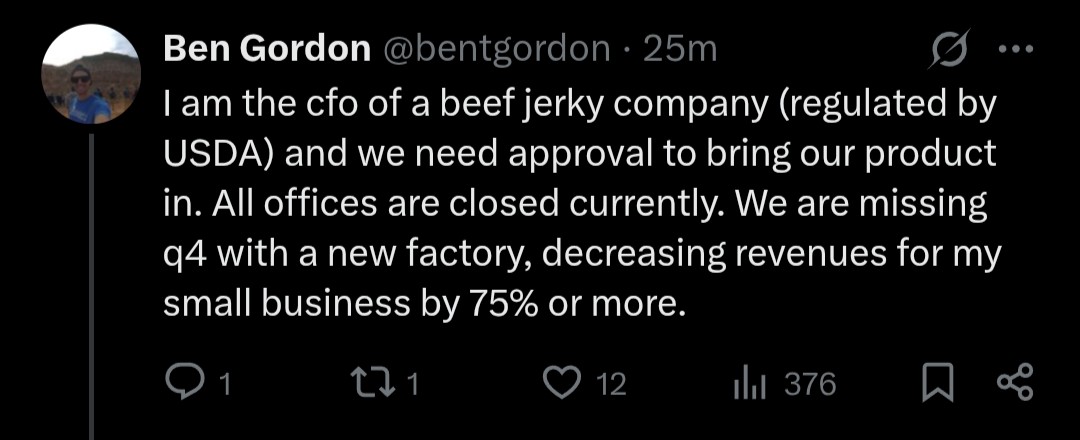
Task: Open Ben Gordon's profile picture
Action: (x=90, y=75)
